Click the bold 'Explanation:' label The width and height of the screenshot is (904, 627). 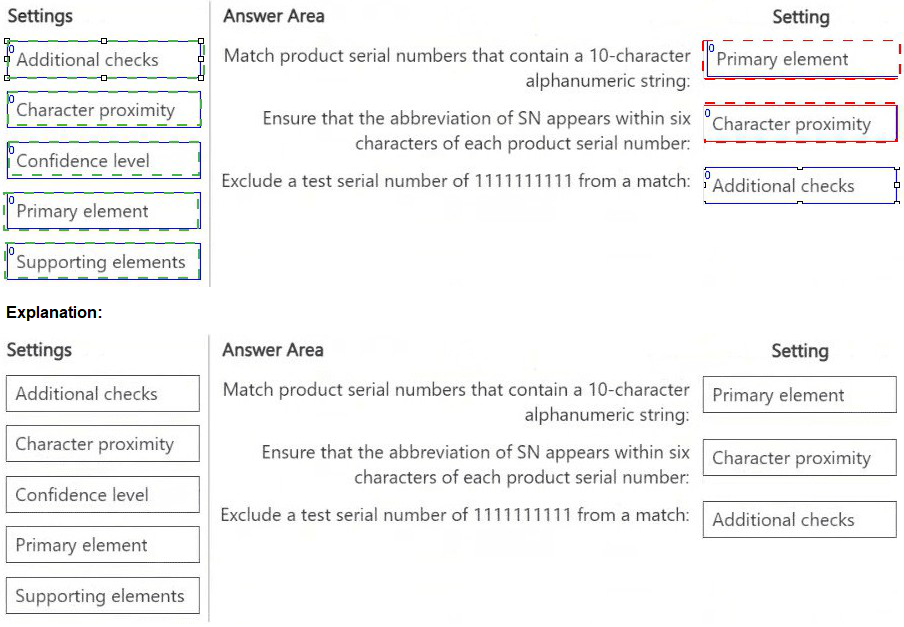pyautogui.click(x=54, y=313)
